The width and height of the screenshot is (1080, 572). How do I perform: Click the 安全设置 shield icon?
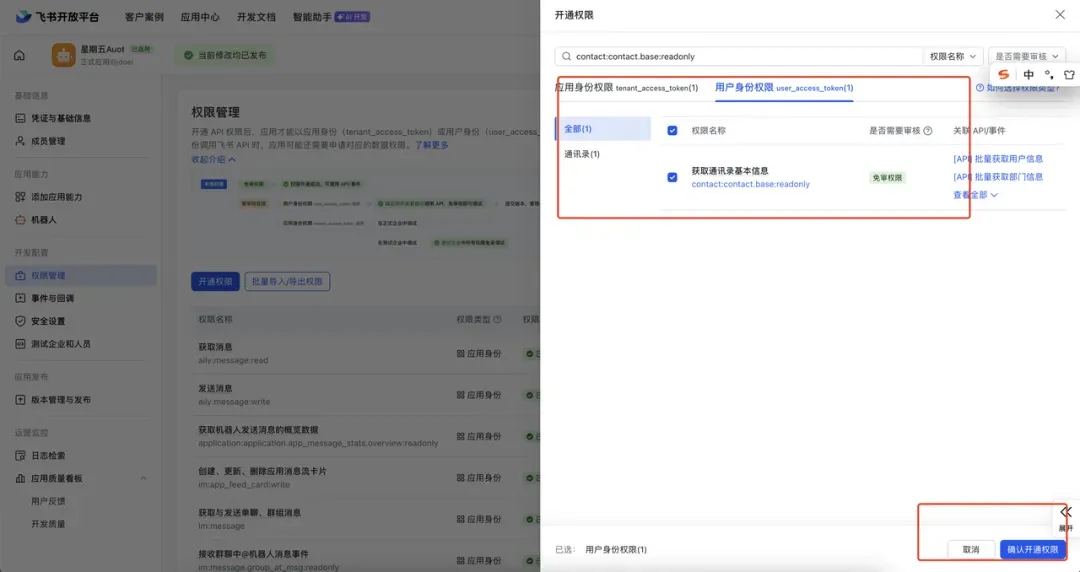tap(20, 321)
